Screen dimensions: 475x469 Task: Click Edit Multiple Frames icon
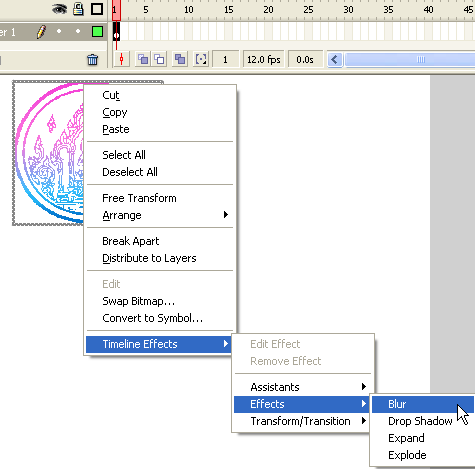pos(180,59)
